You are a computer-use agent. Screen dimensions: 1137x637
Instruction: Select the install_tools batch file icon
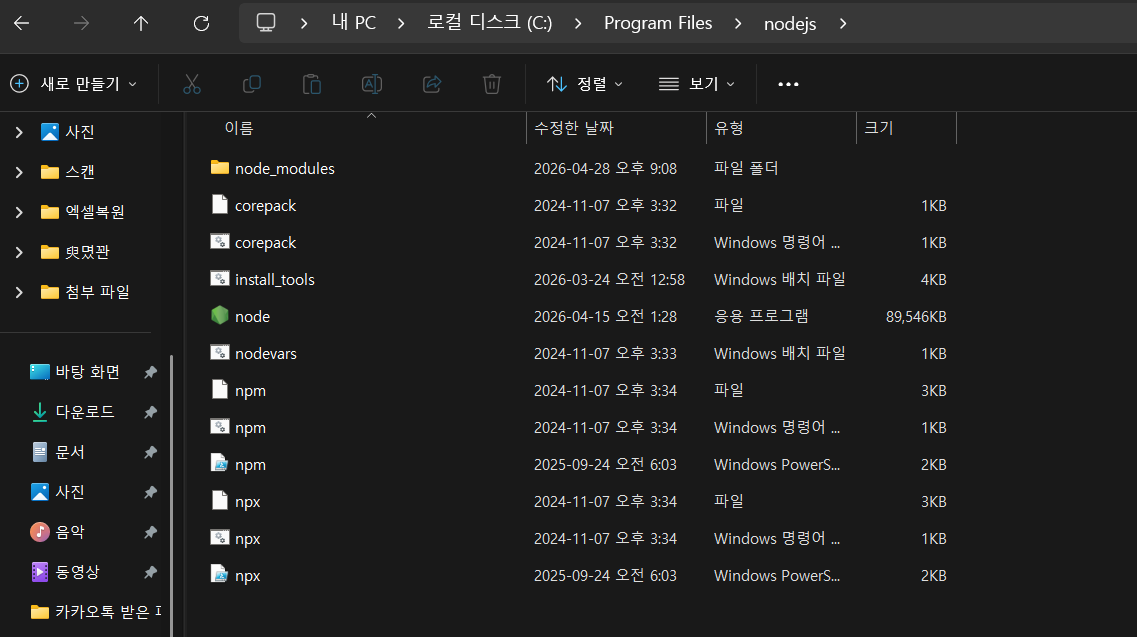point(220,279)
